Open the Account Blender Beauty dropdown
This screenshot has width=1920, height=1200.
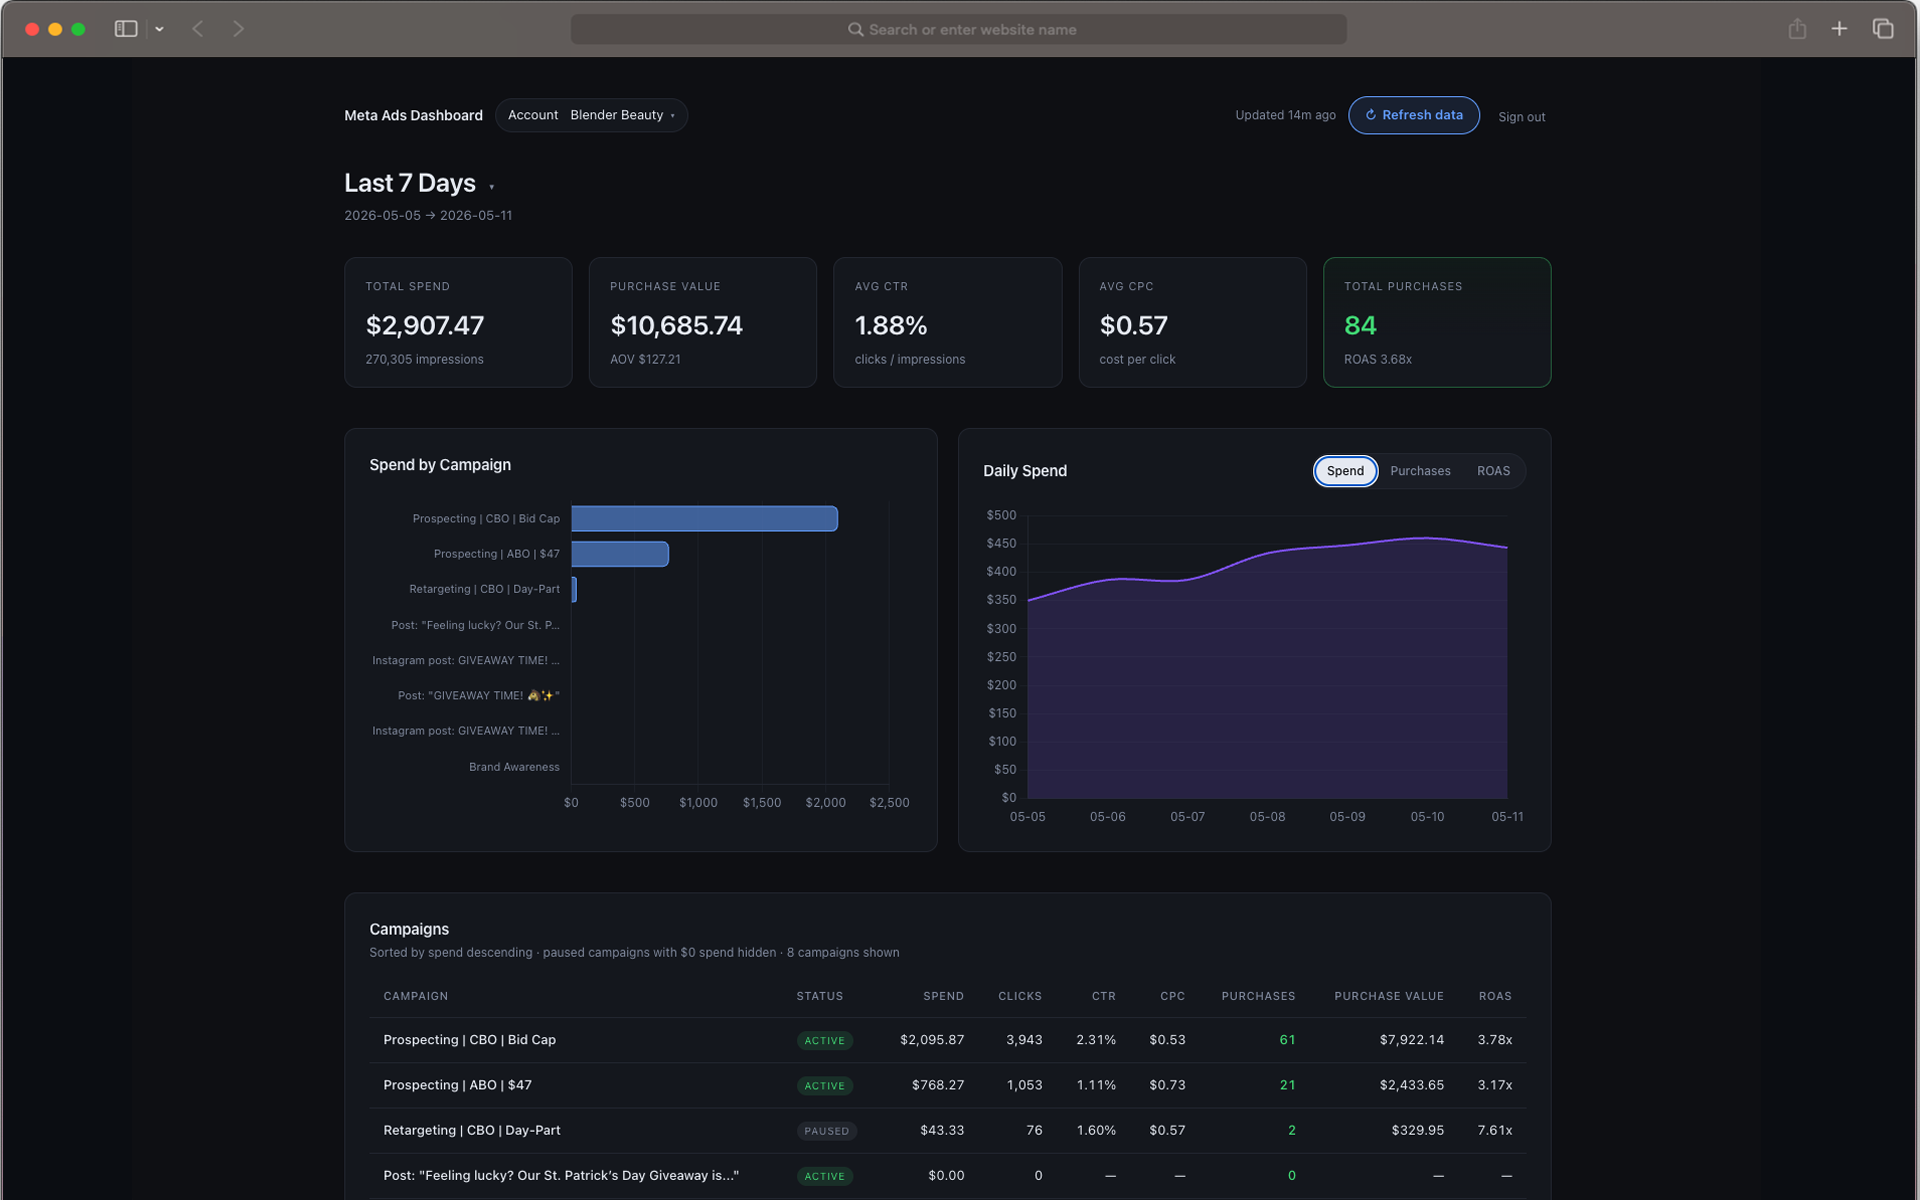tap(591, 115)
